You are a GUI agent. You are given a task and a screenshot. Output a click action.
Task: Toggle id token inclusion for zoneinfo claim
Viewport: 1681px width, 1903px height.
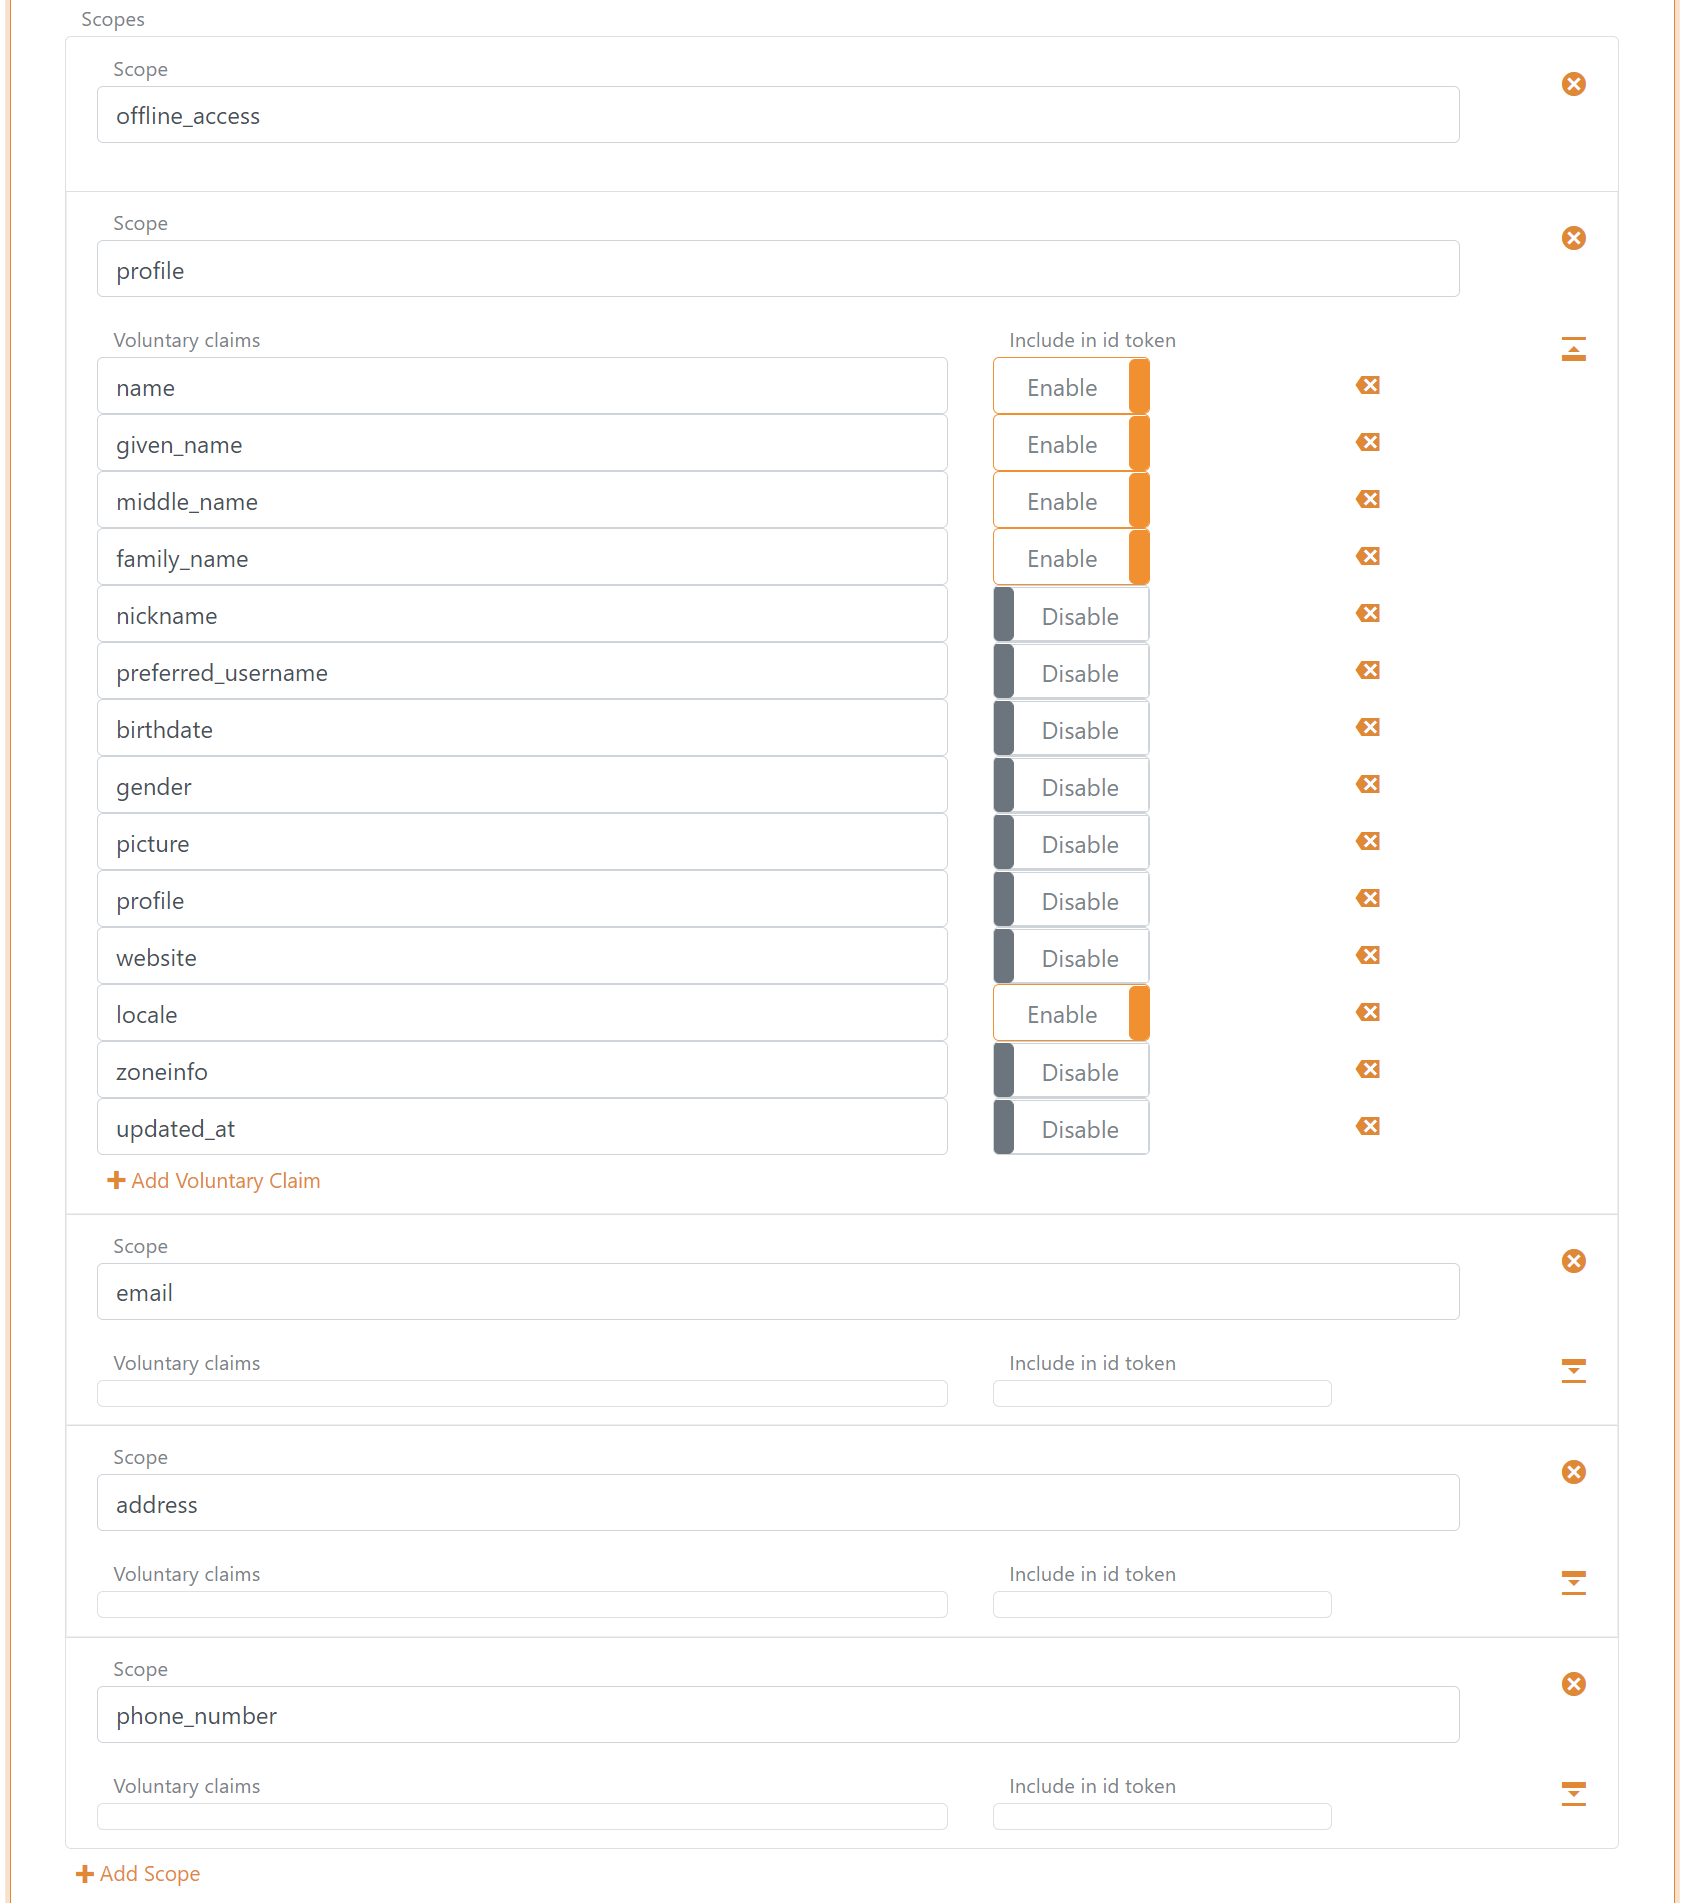coord(1070,1072)
